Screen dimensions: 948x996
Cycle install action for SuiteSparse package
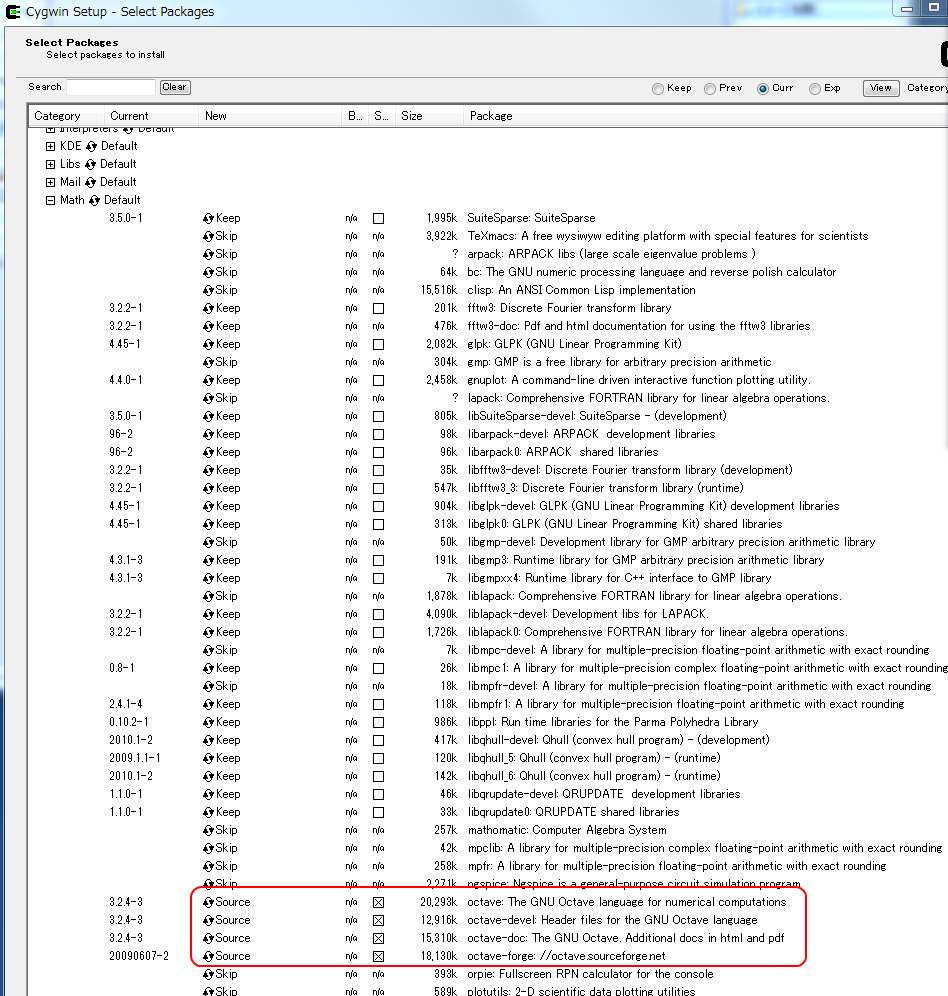pyautogui.click(x=208, y=219)
